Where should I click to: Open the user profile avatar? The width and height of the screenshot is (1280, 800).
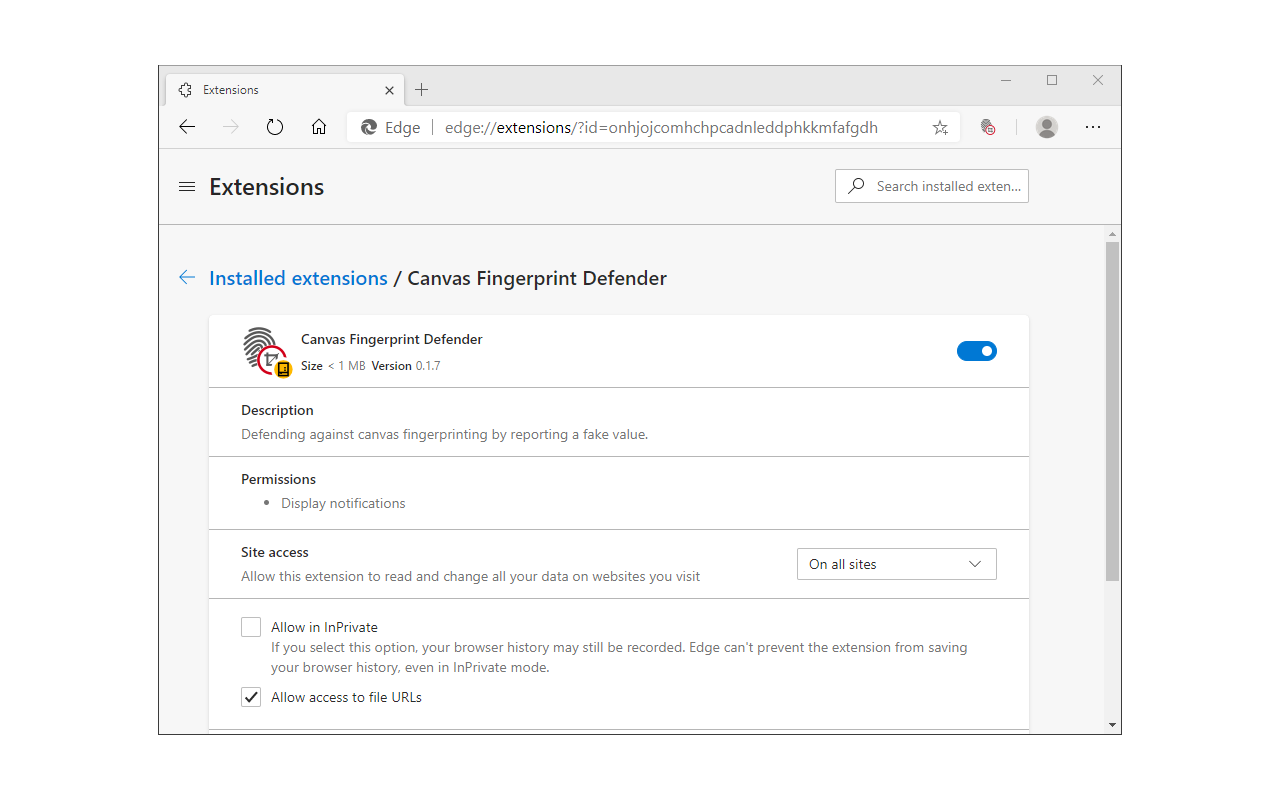[1047, 127]
